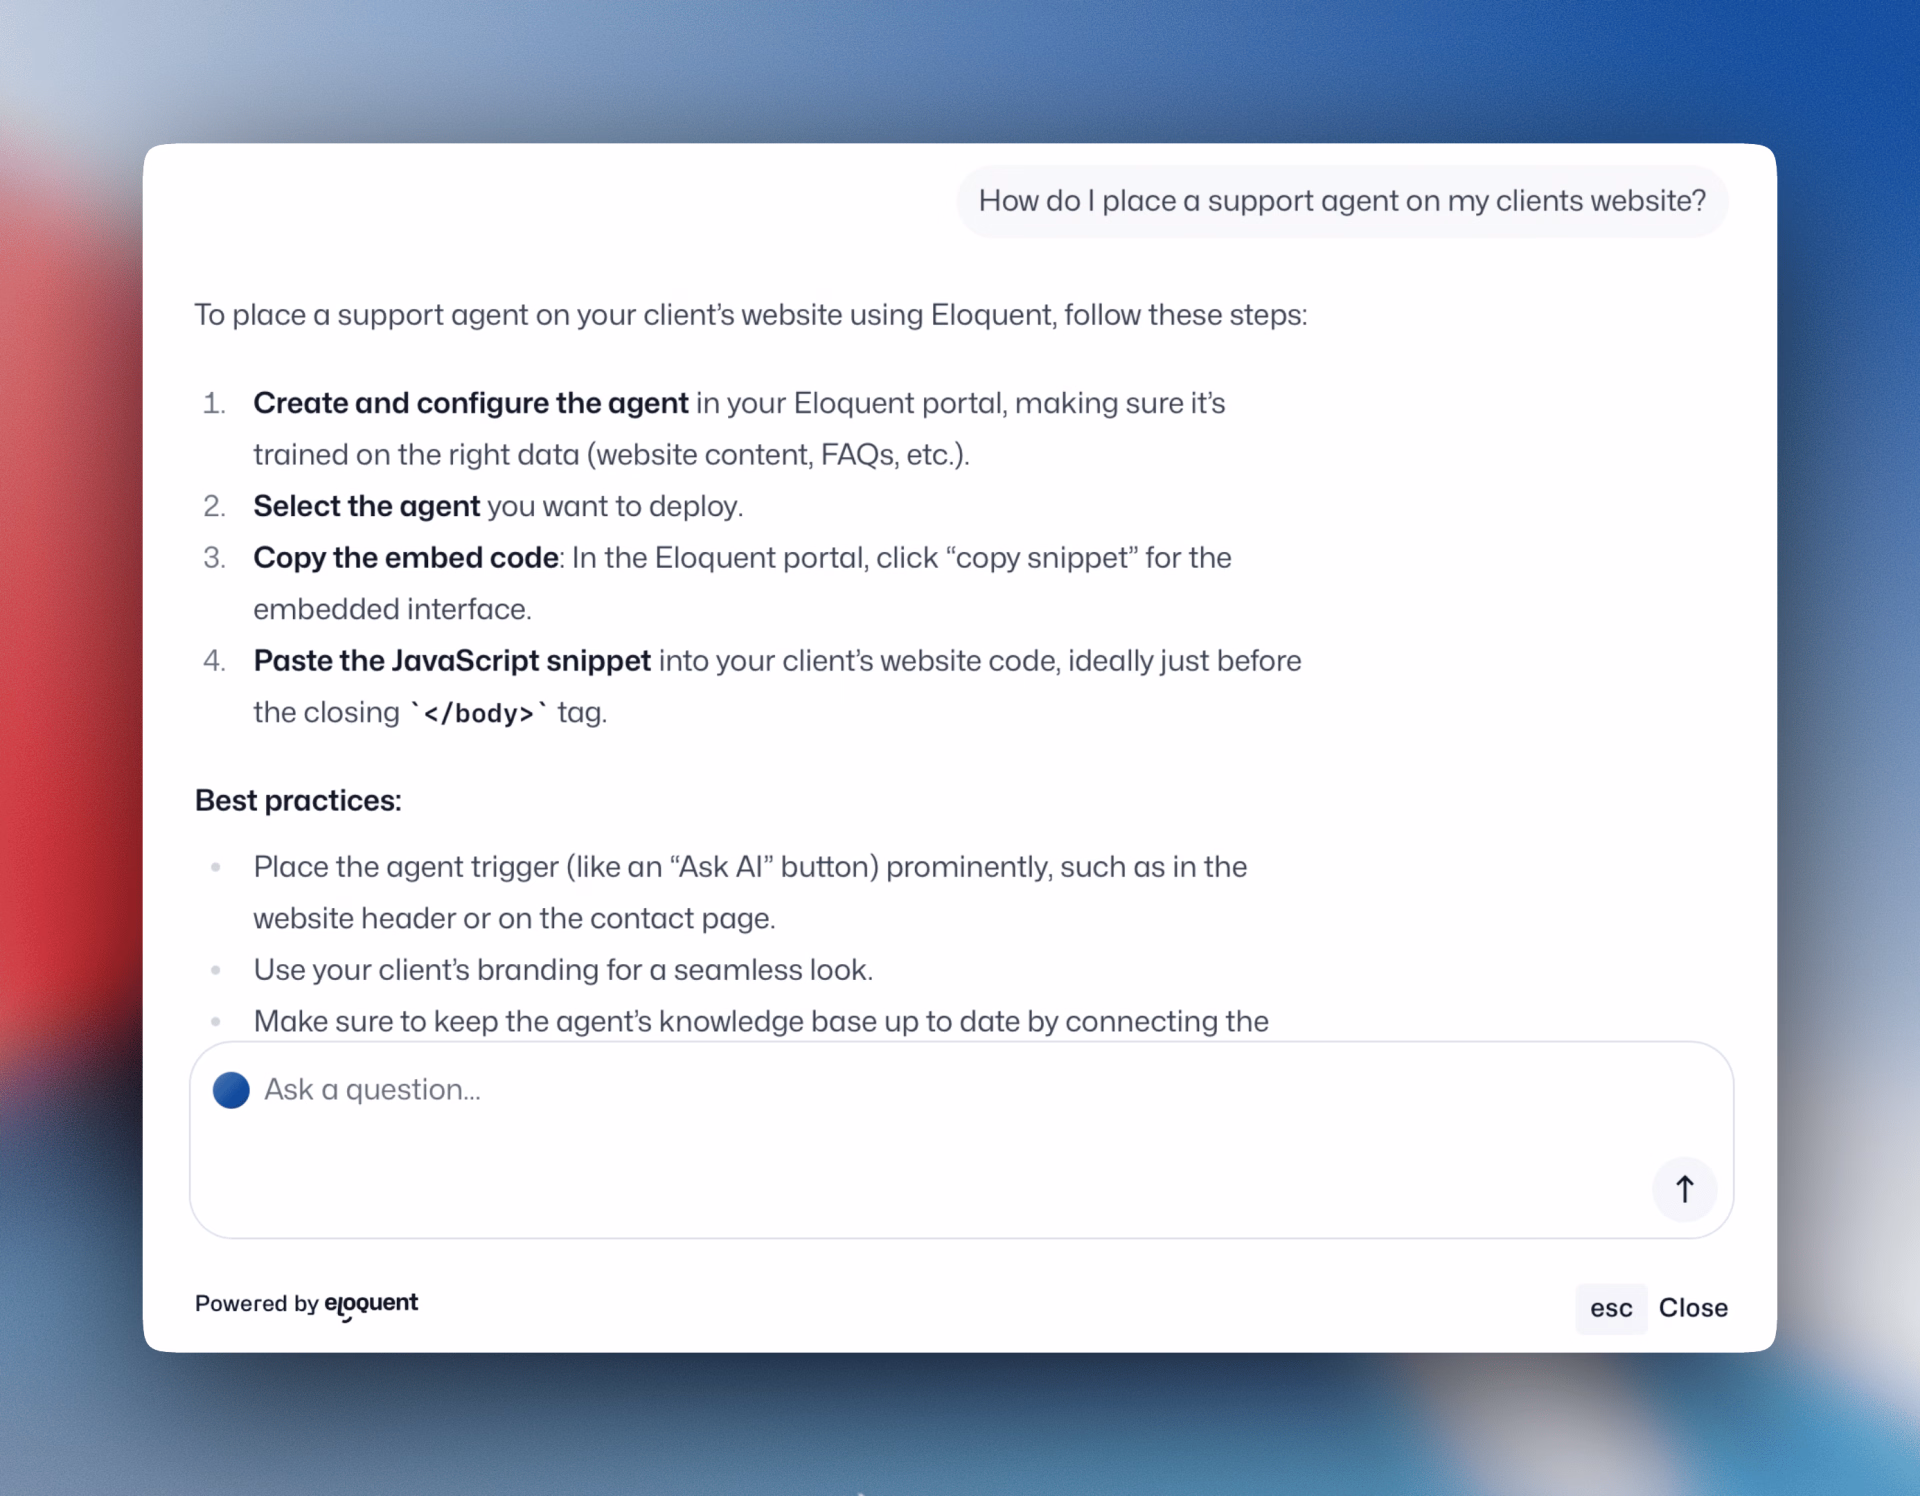
Task: Click the user's question bubble
Action: coord(1341,201)
